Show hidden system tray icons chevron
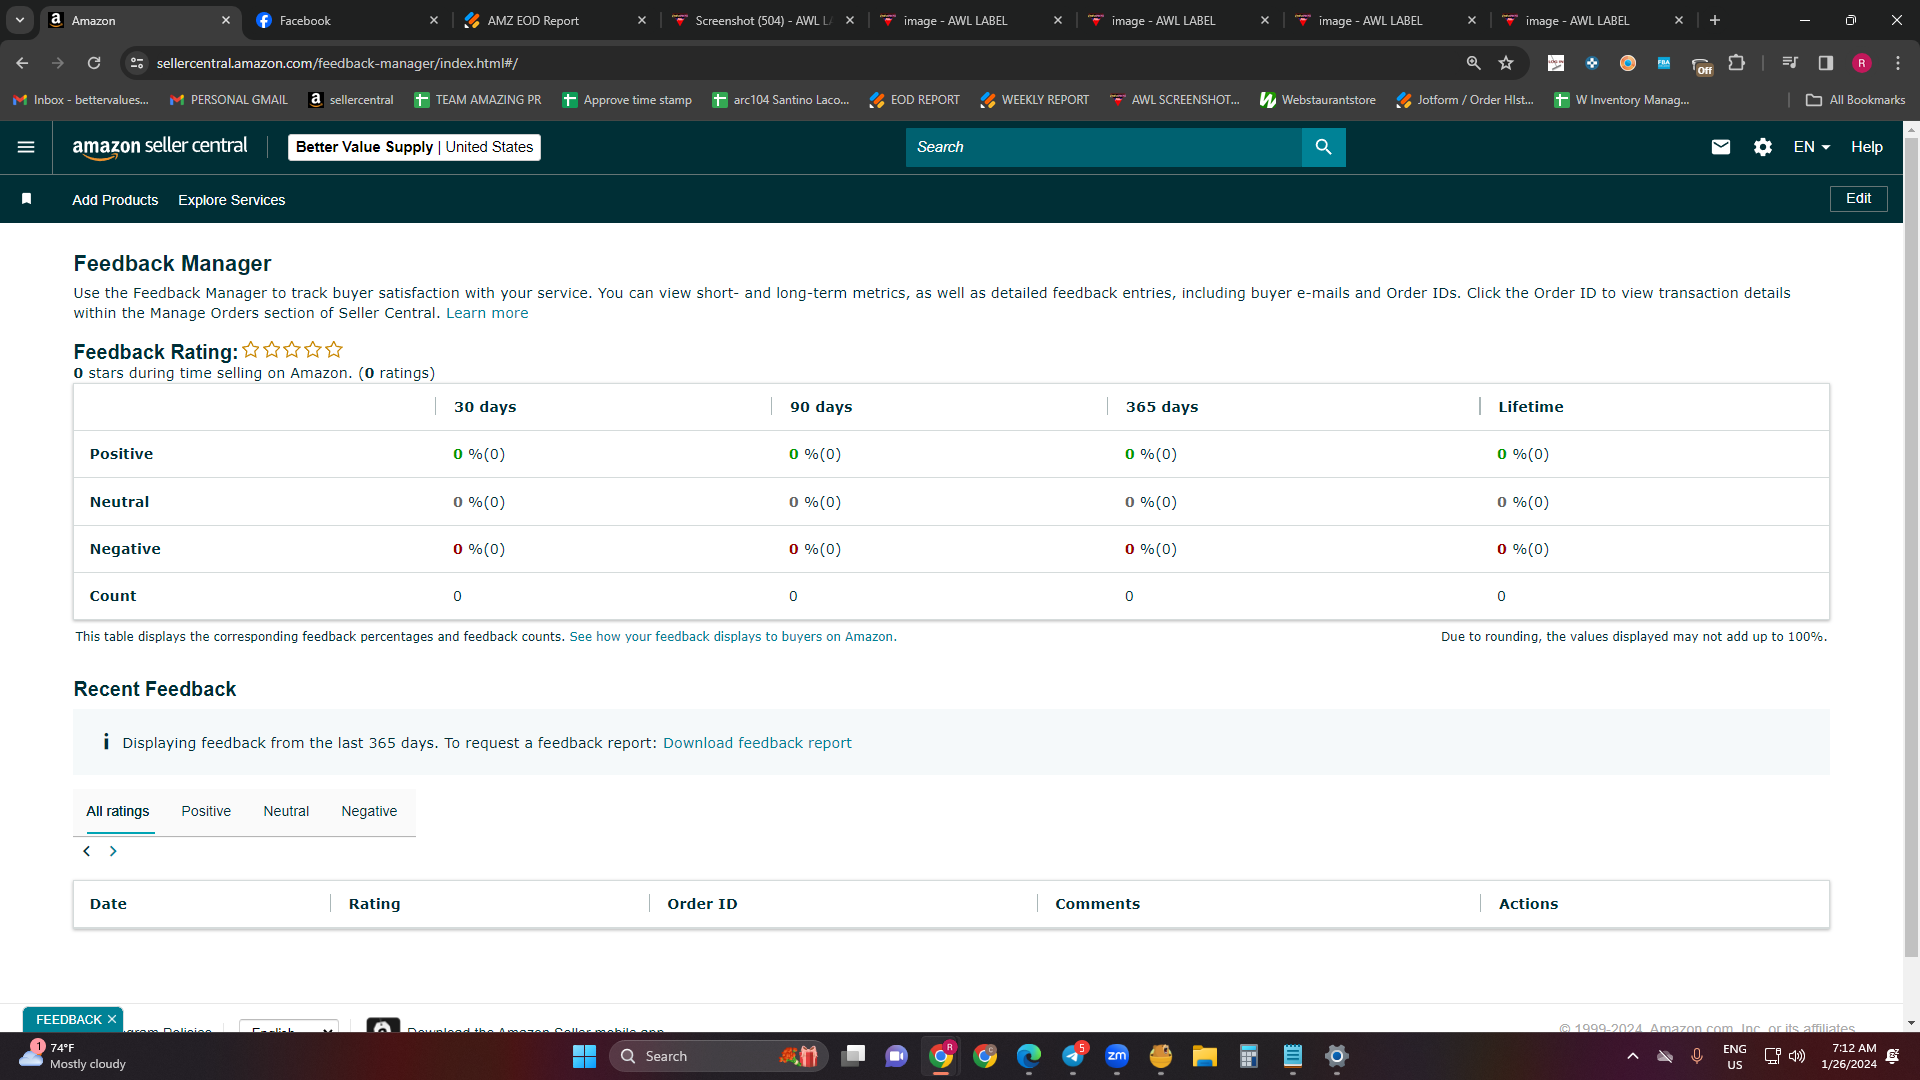 1633,1056
